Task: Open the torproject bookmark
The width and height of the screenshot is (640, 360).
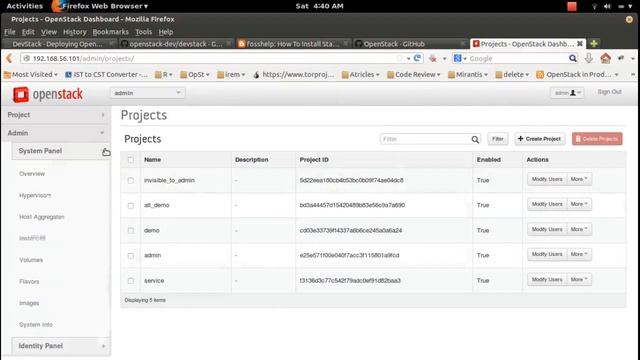Action: (x=294, y=75)
